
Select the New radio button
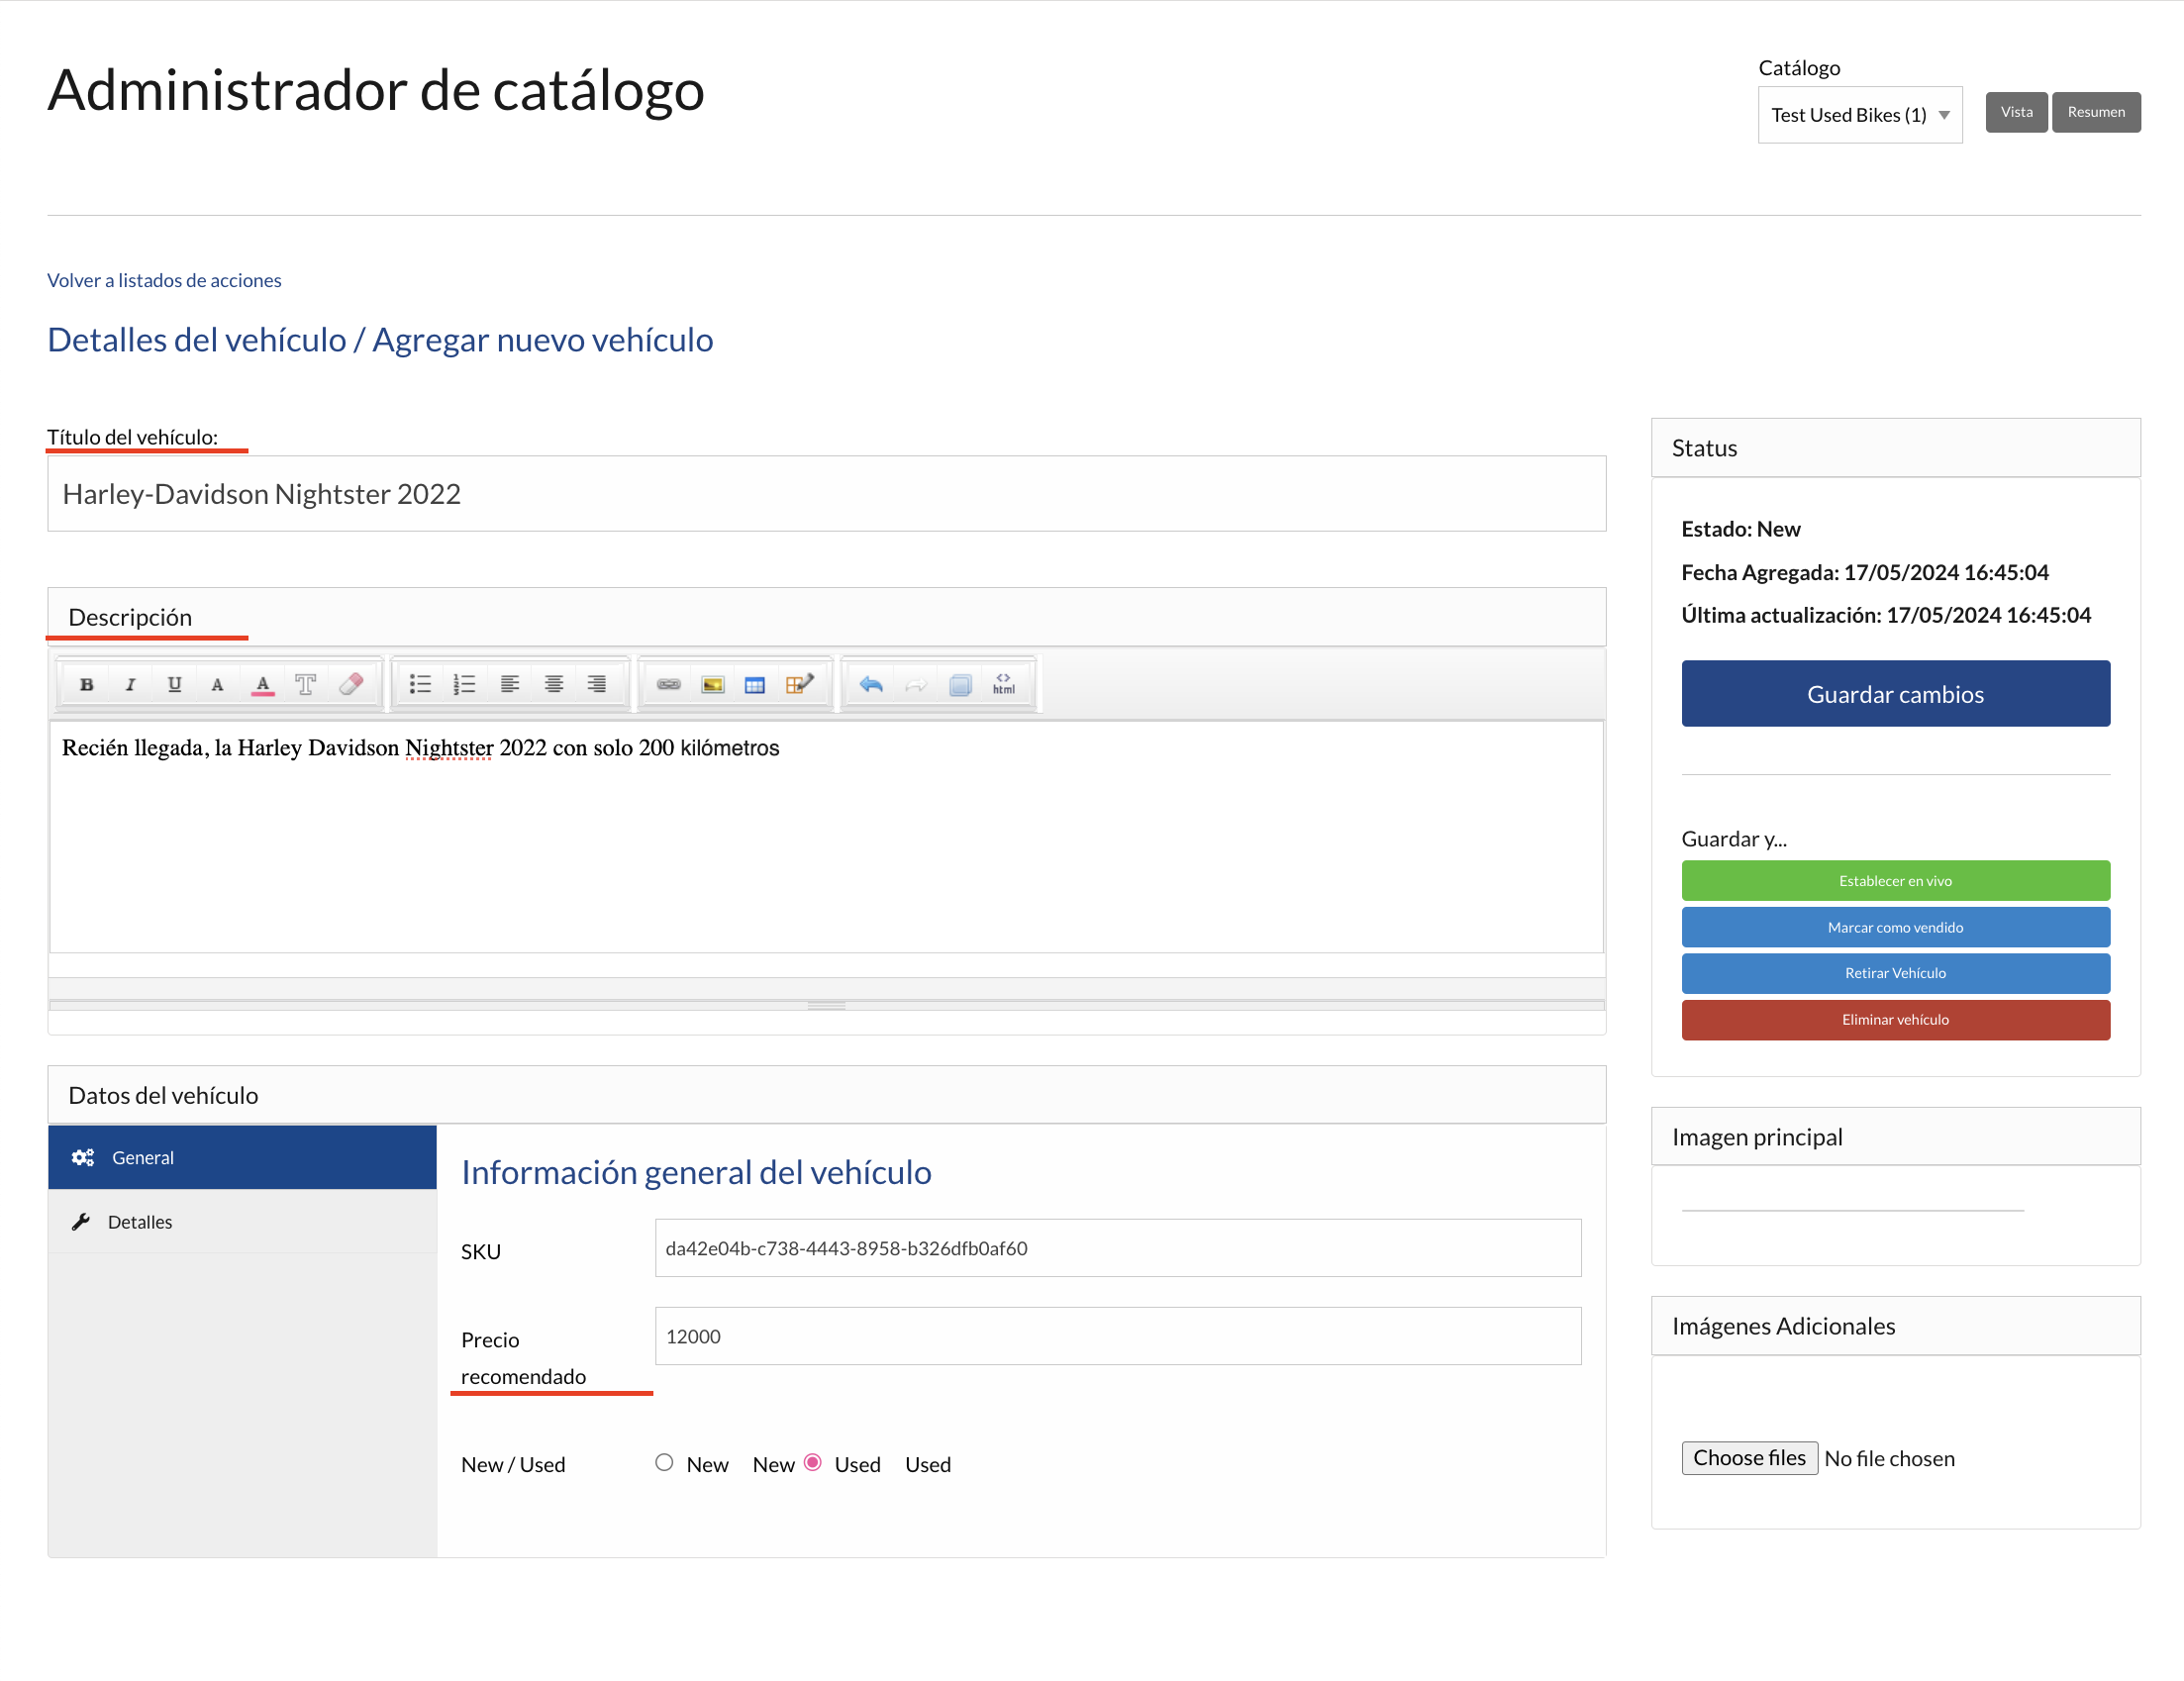tap(664, 1463)
